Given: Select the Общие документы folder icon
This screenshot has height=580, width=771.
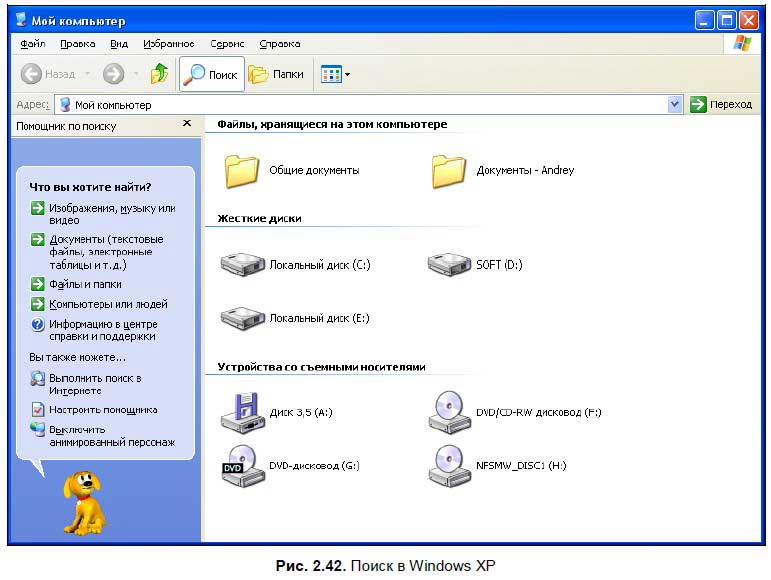Looking at the screenshot, I should click(x=241, y=171).
